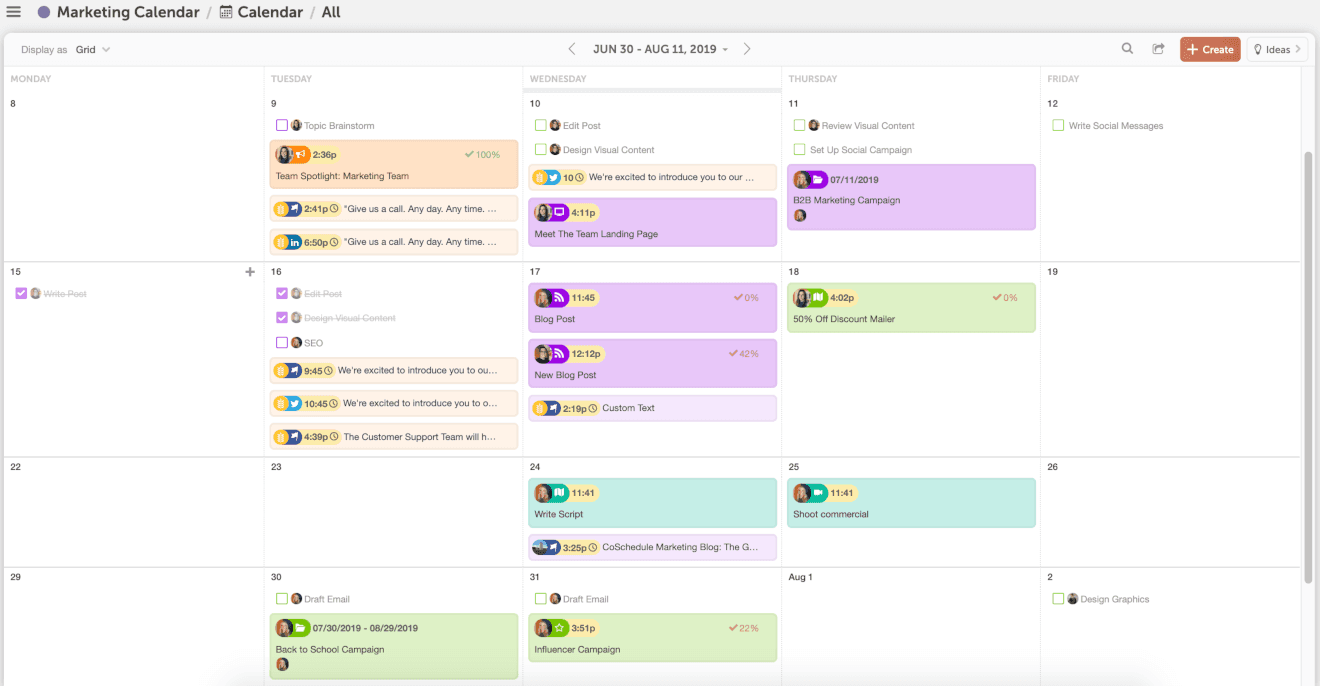
Task: Click calendar icon in breadcrumb
Action: pyautogui.click(x=226, y=12)
